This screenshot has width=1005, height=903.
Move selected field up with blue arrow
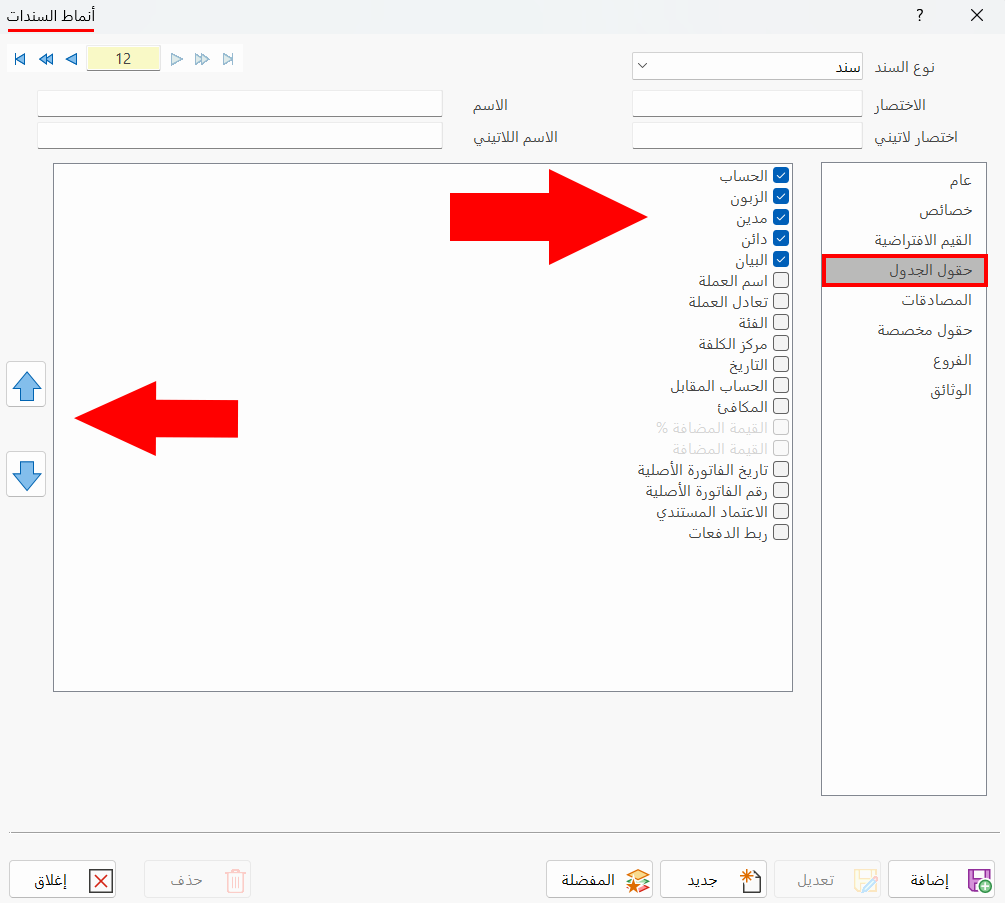point(26,385)
